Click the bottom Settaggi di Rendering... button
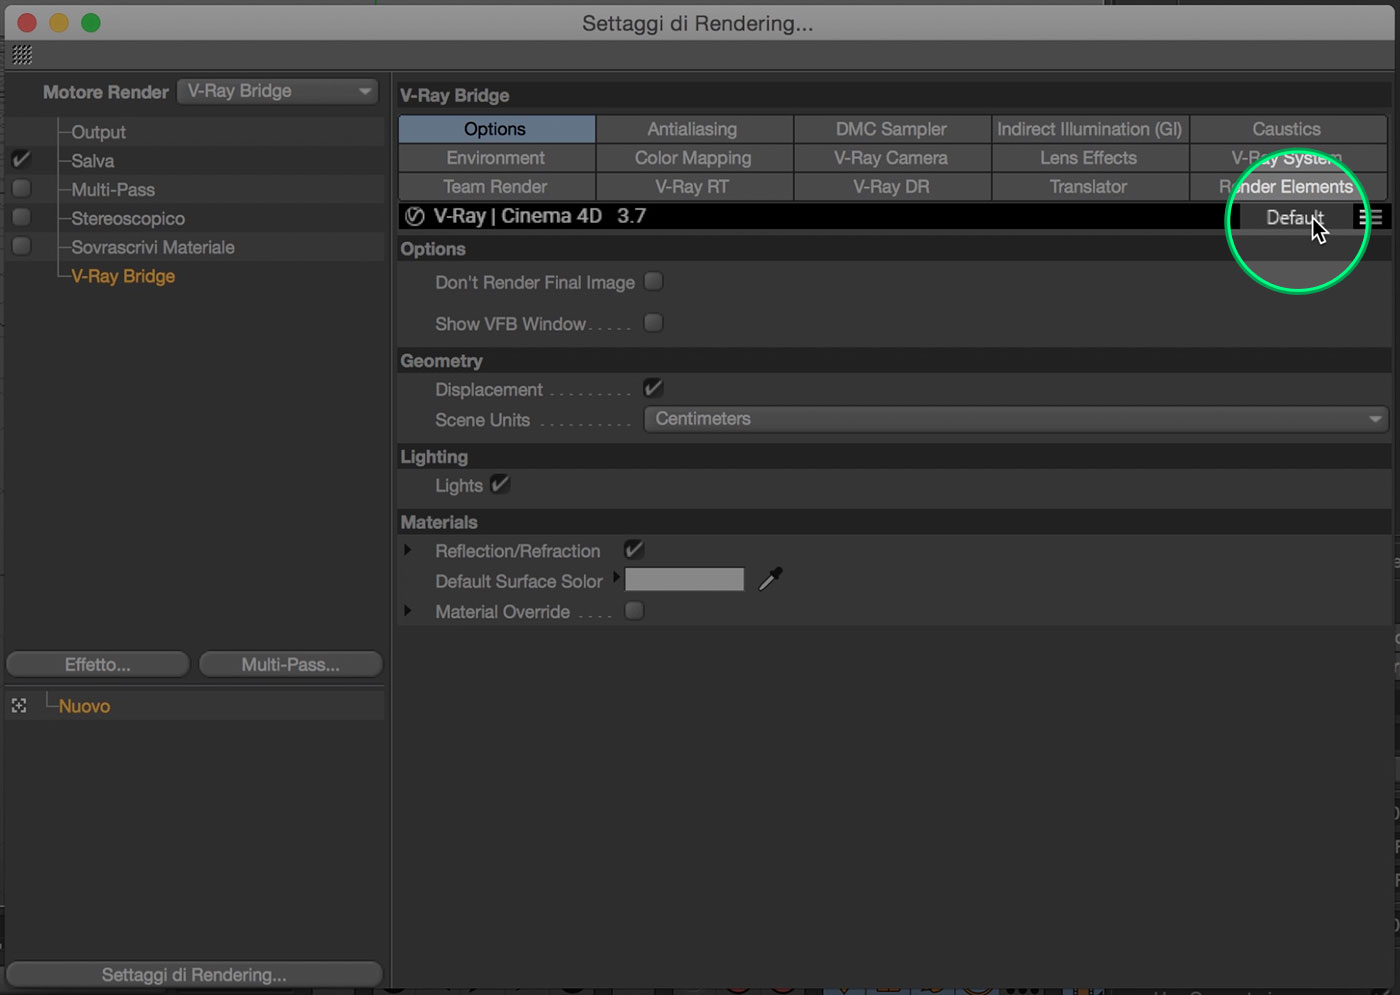This screenshot has height=995, width=1400. click(194, 975)
